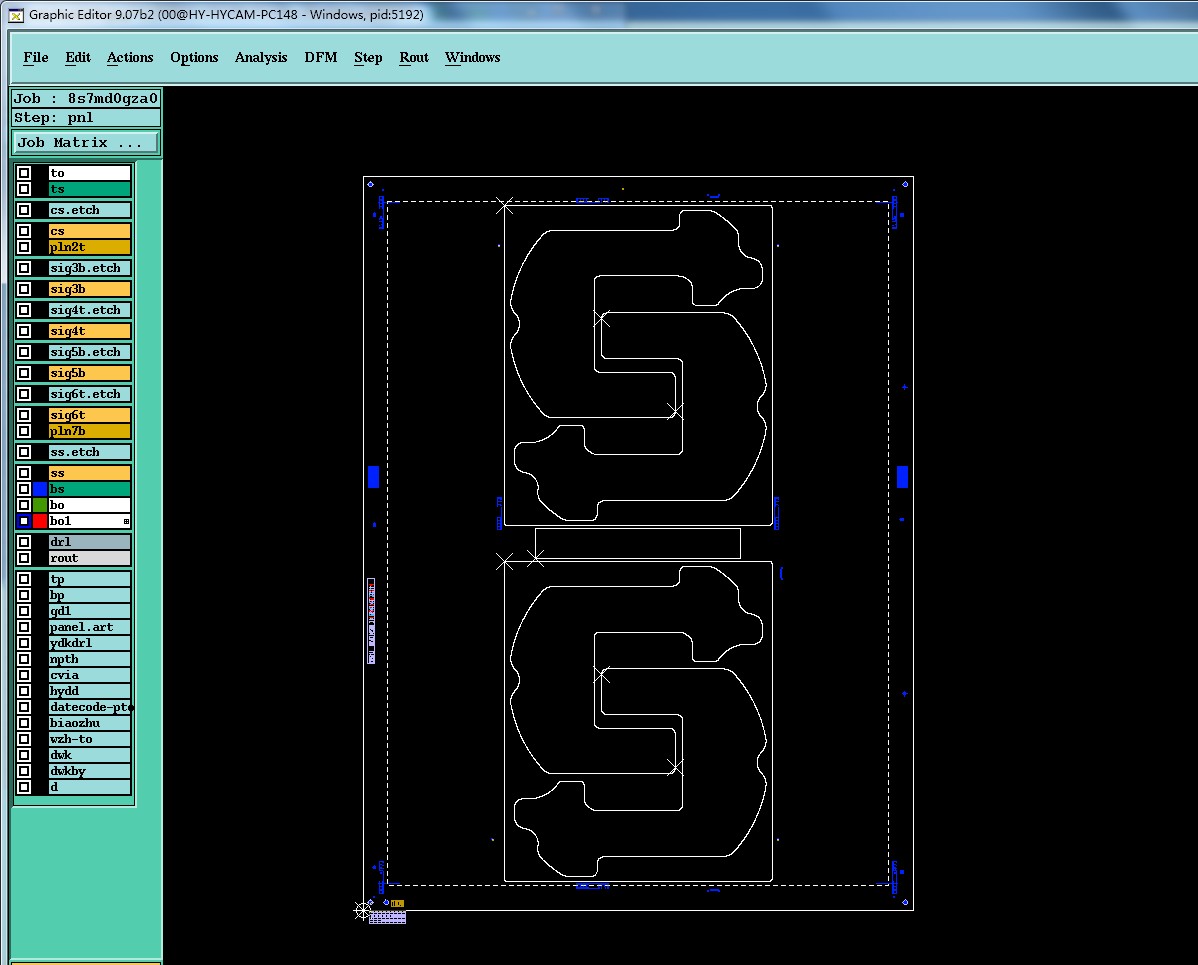This screenshot has height=965, width=1198.
Task: Open the Step menu
Action: click(367, 57)
